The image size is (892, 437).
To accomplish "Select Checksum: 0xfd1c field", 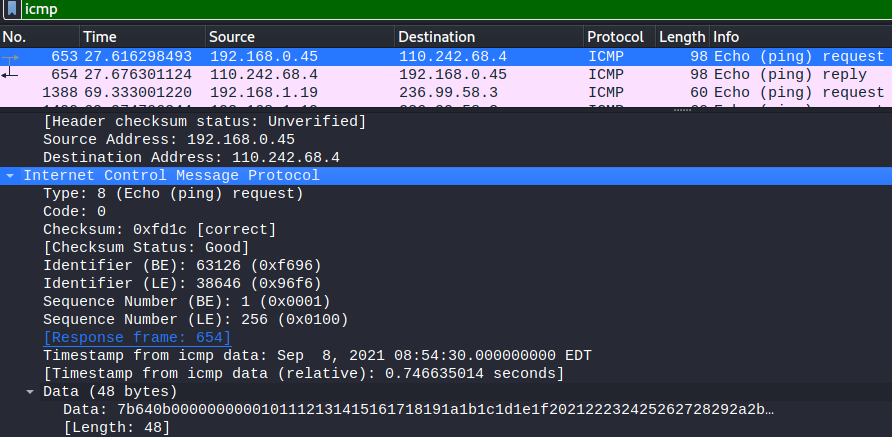I will click(x=160, y=230).
